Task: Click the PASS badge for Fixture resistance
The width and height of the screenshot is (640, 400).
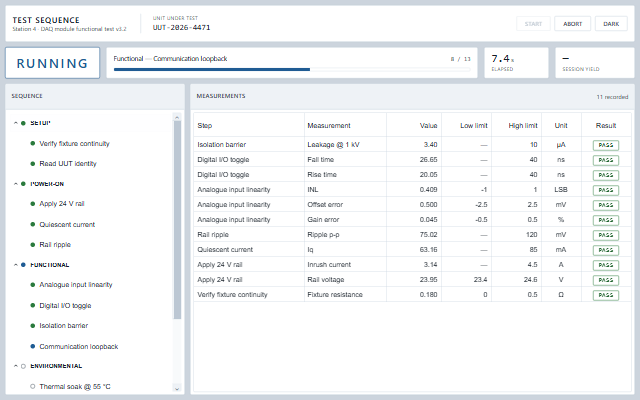Action: click(x=606, y=295)
